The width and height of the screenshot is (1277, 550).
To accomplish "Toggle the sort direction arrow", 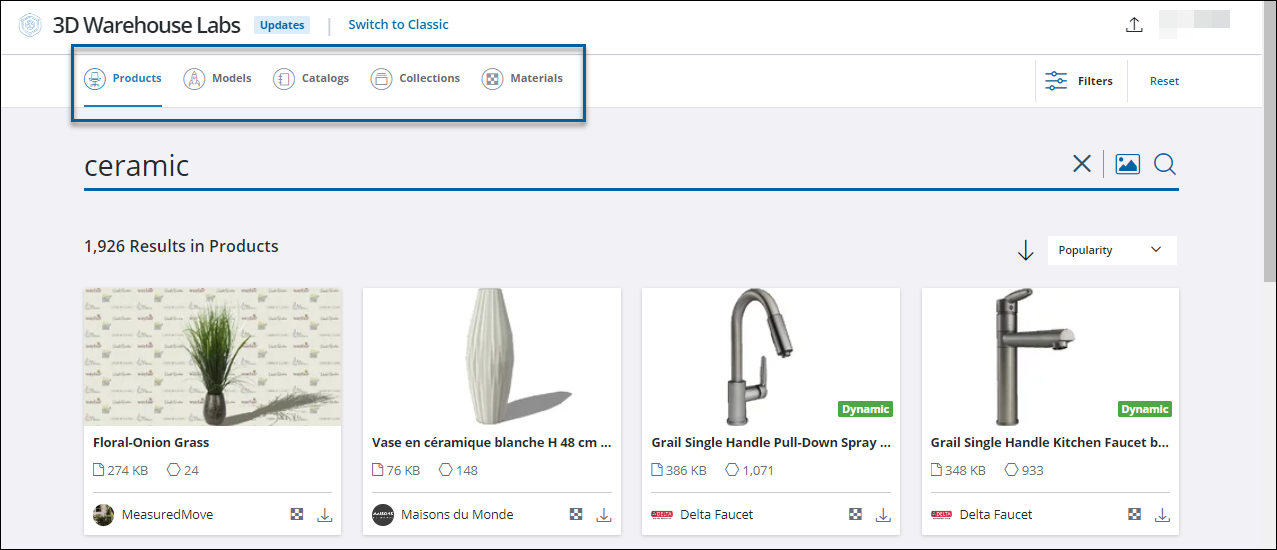I will [1025, 251].
